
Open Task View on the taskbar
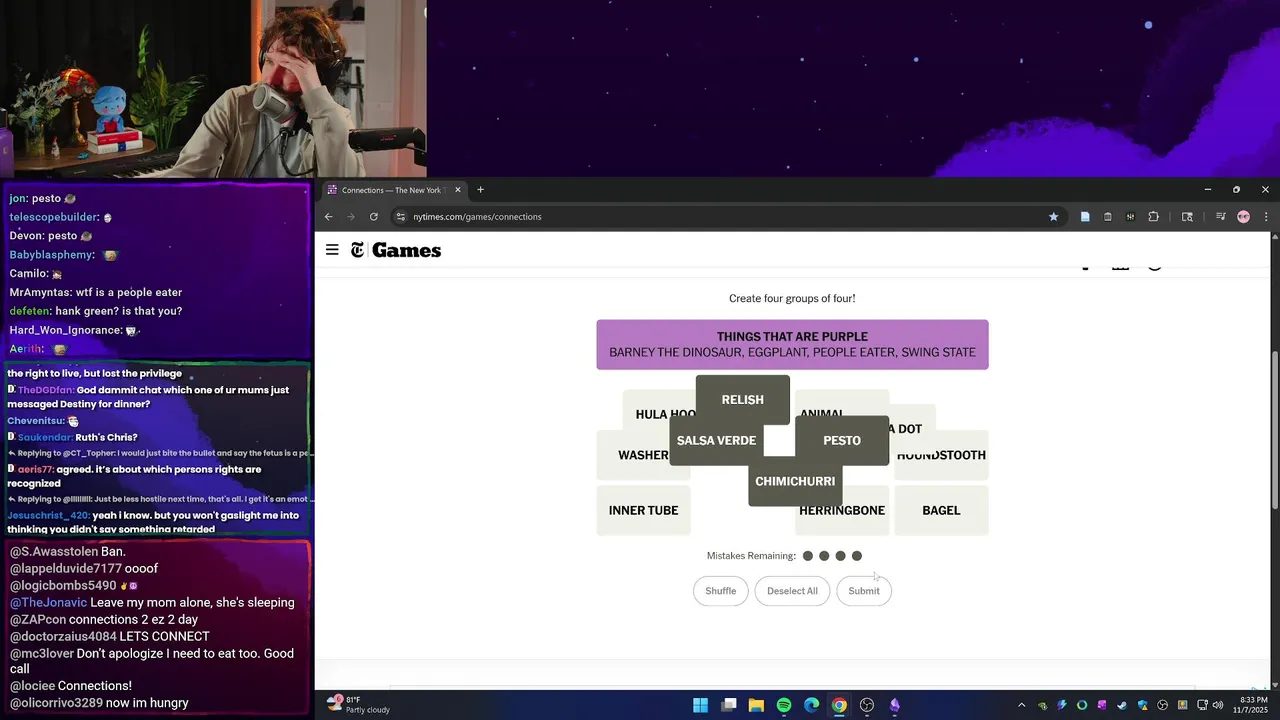729,705
